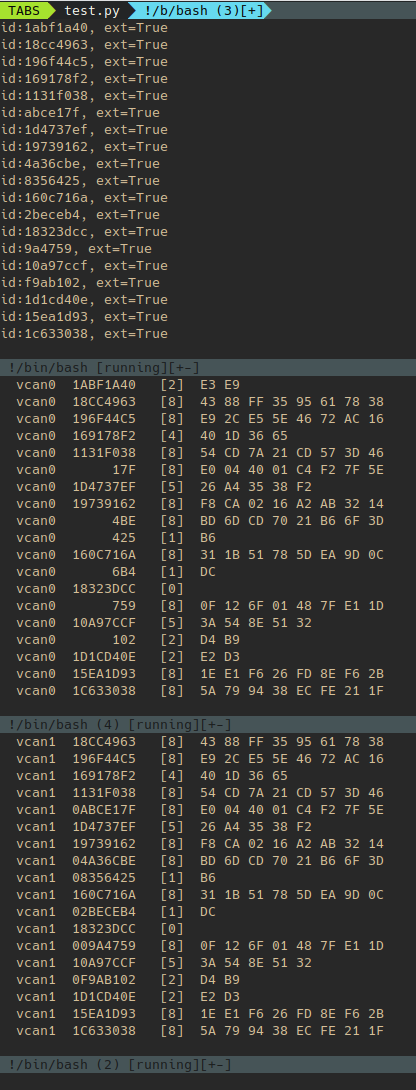Focus the !/bin/bash [running] status bar

coord(208,368)
